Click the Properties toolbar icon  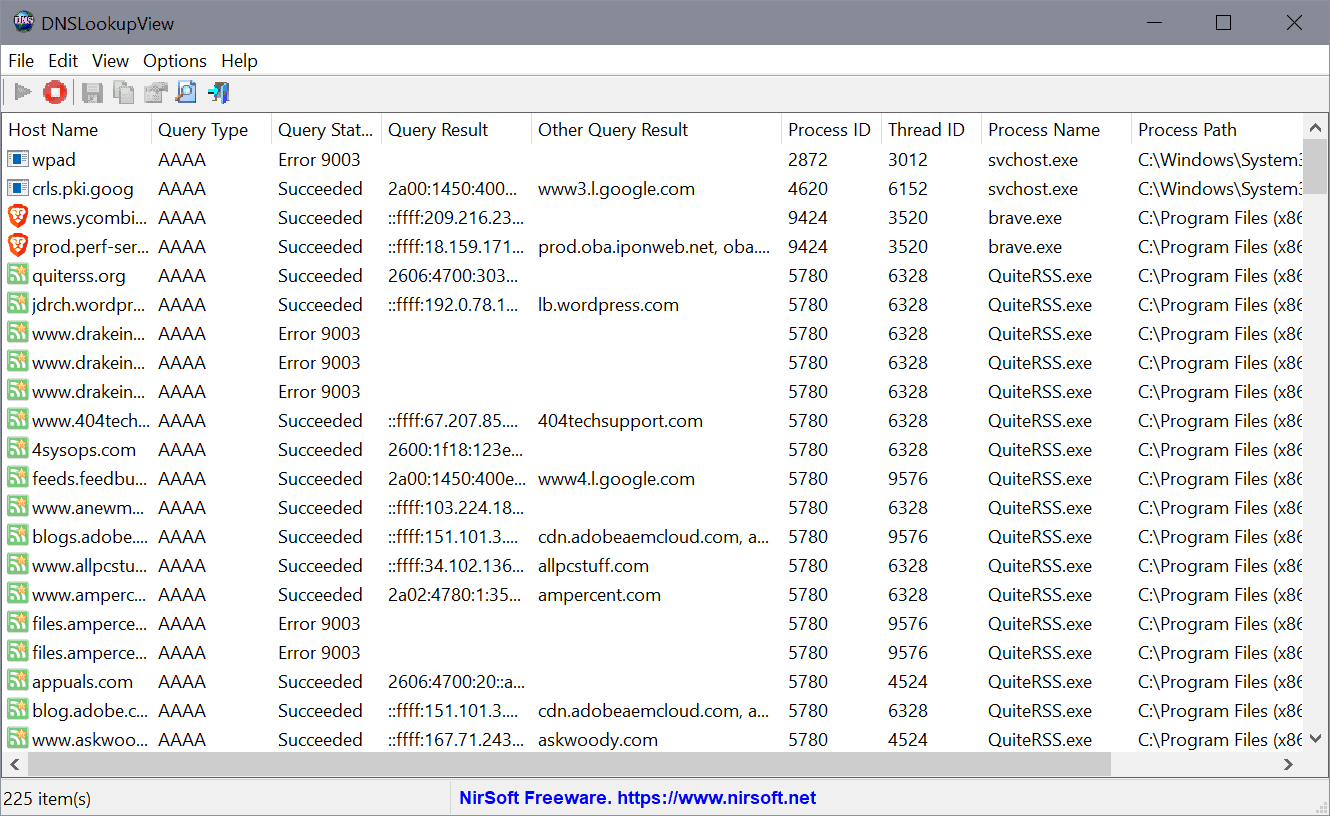click(155, 93)
